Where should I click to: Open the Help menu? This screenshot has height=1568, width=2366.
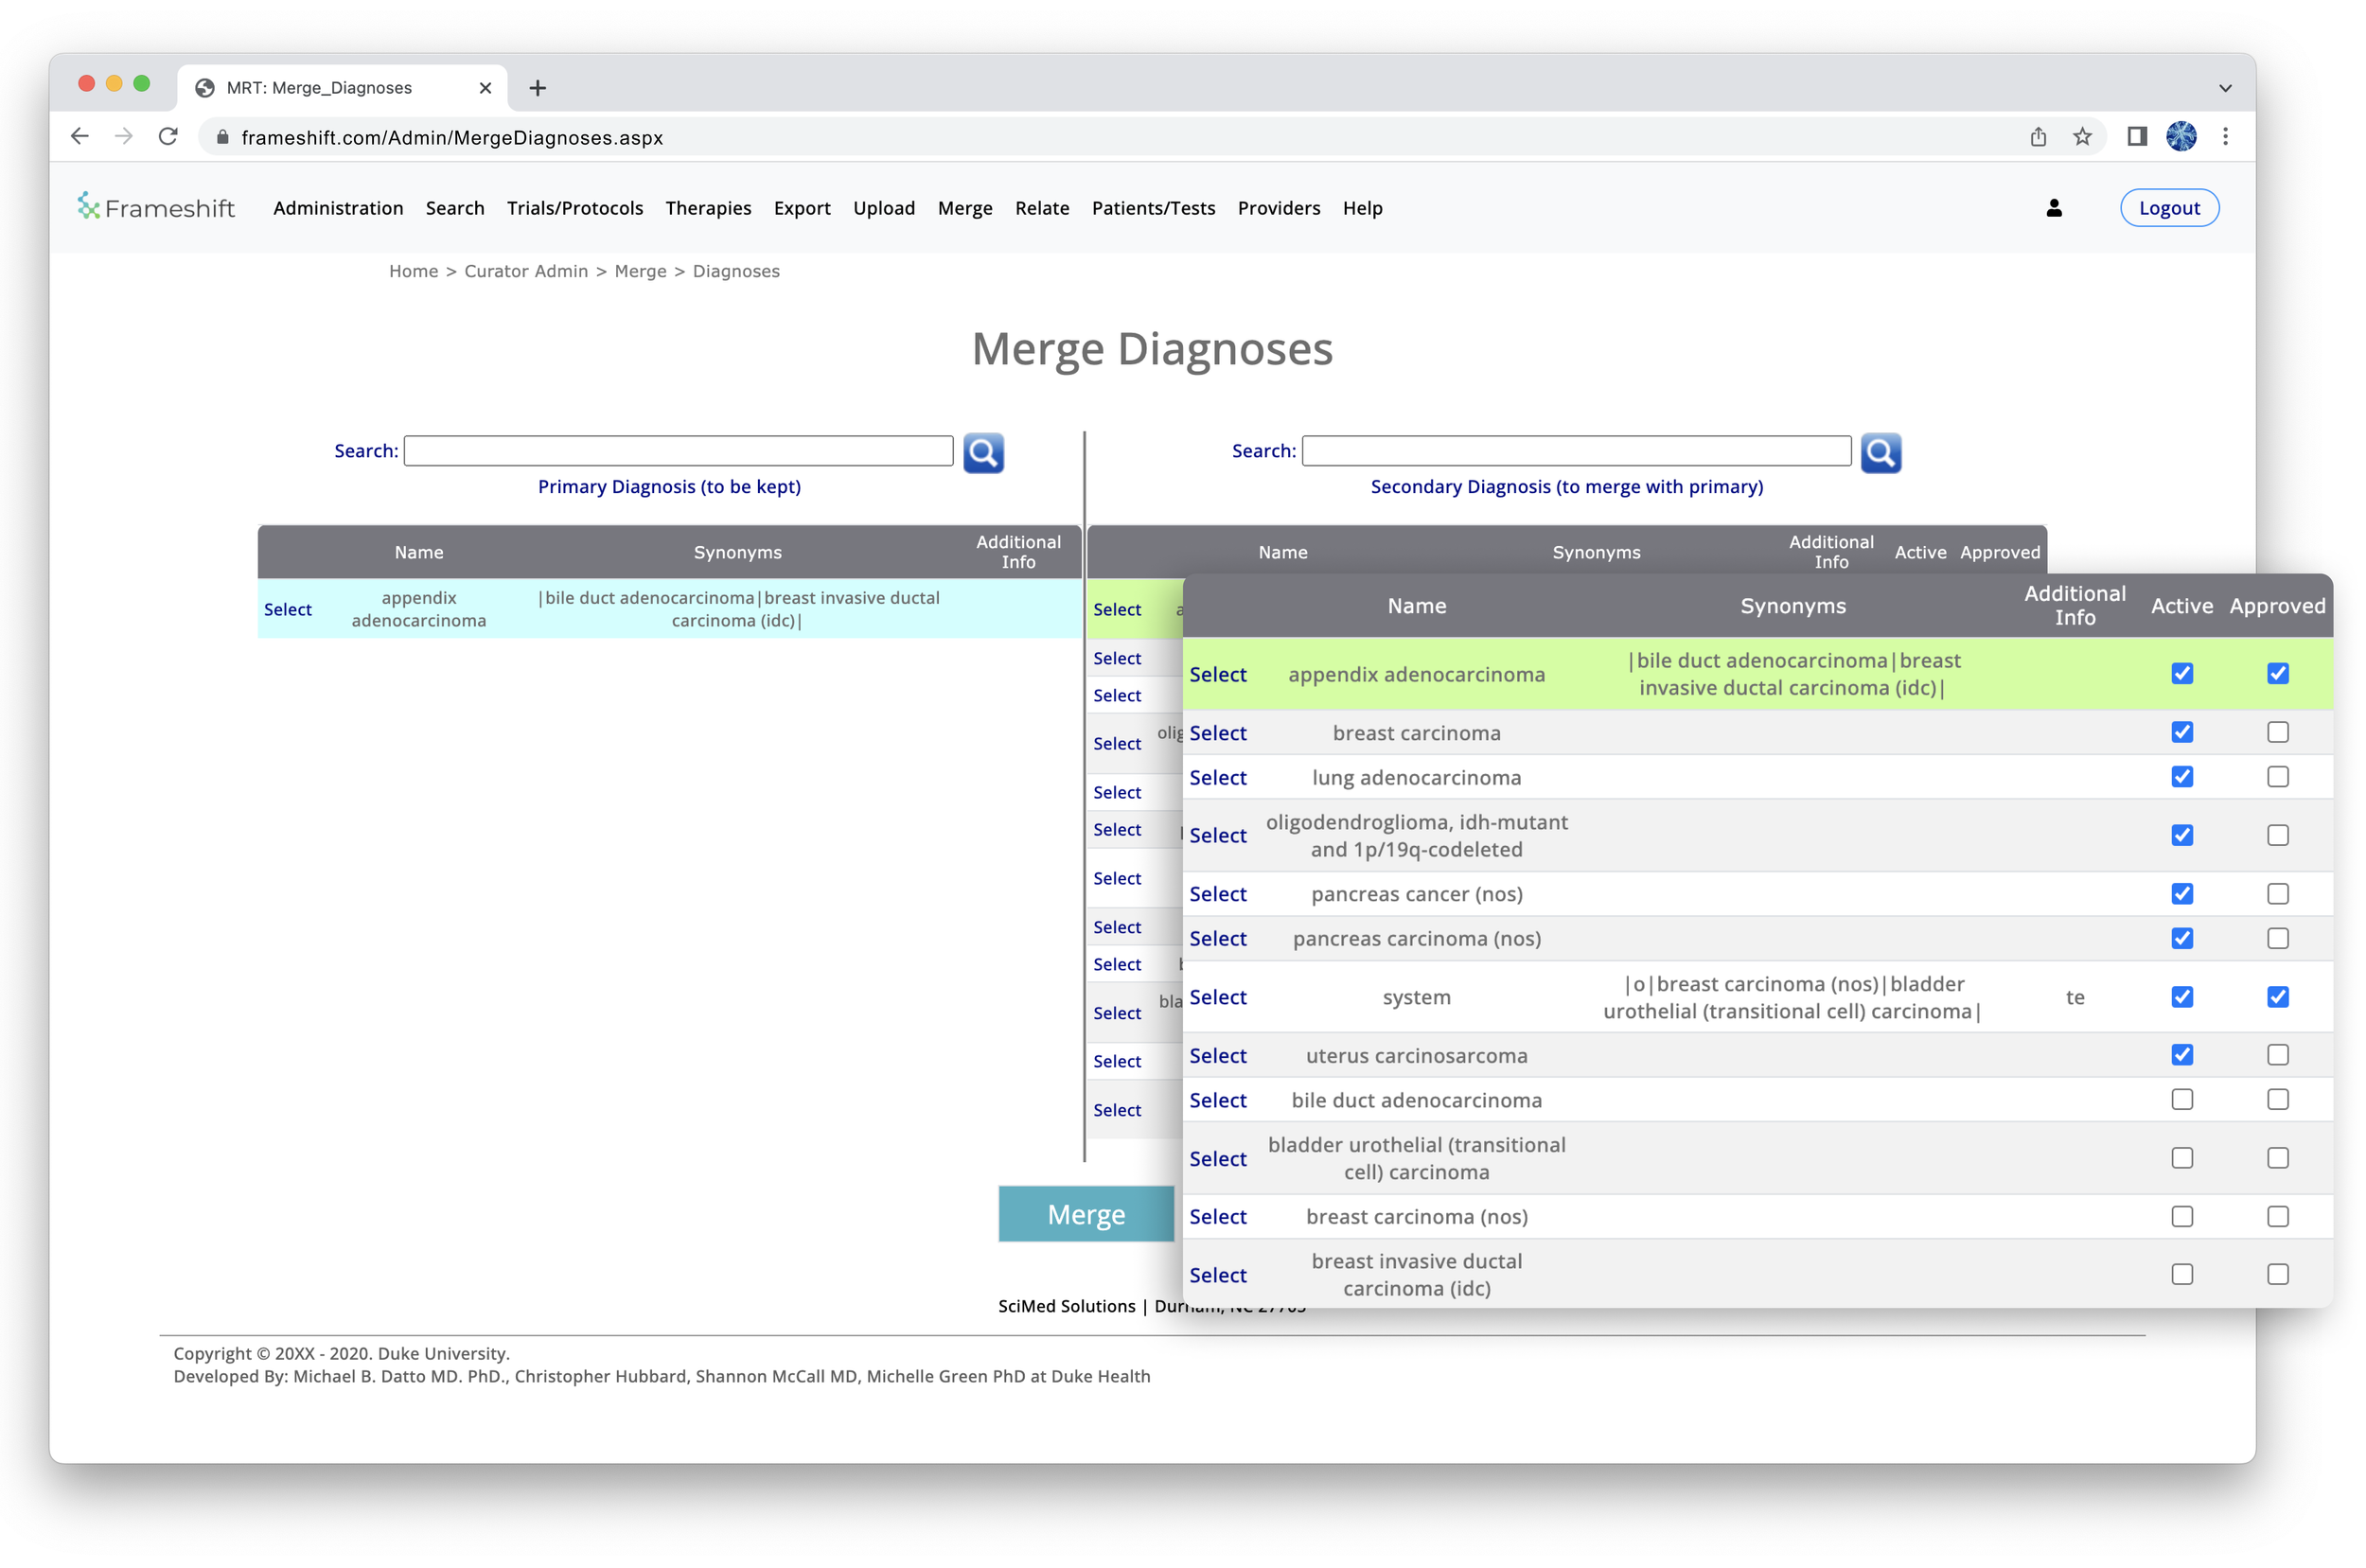click(1362, 208)
